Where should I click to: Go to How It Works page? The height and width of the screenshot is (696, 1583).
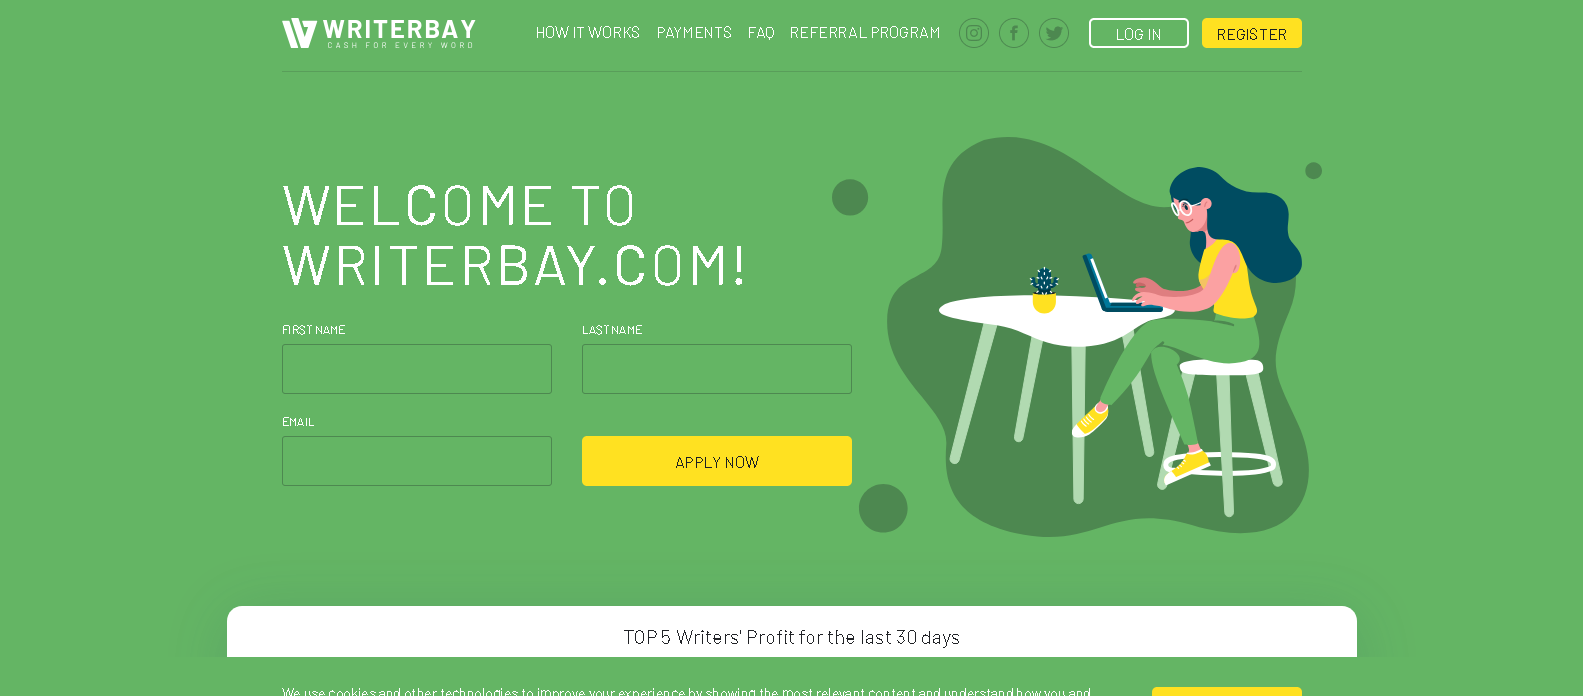click(x=588, y=33)
